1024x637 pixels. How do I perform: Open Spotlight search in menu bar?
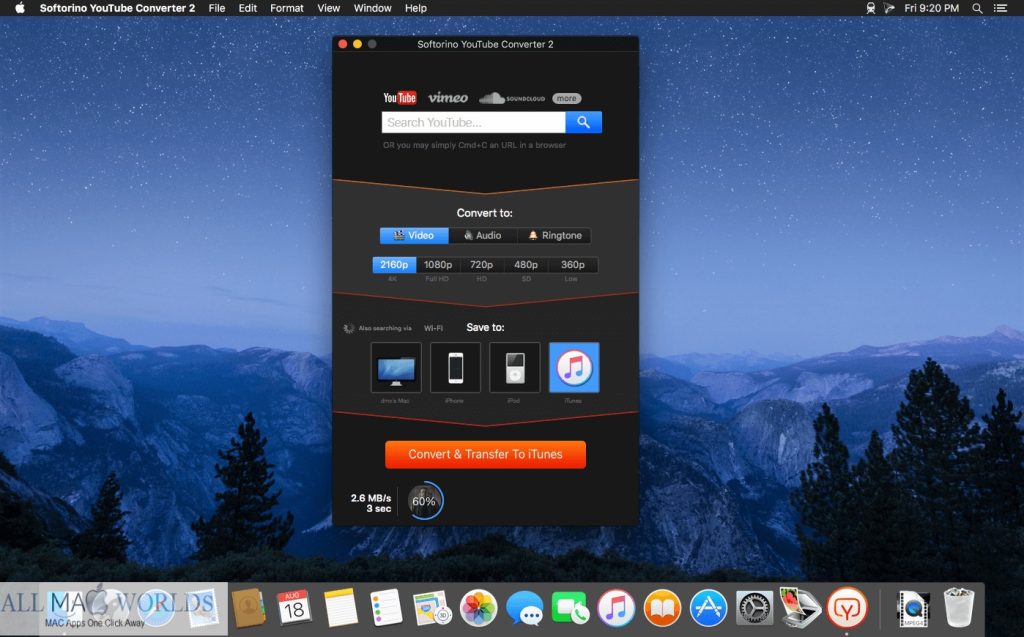977,8
